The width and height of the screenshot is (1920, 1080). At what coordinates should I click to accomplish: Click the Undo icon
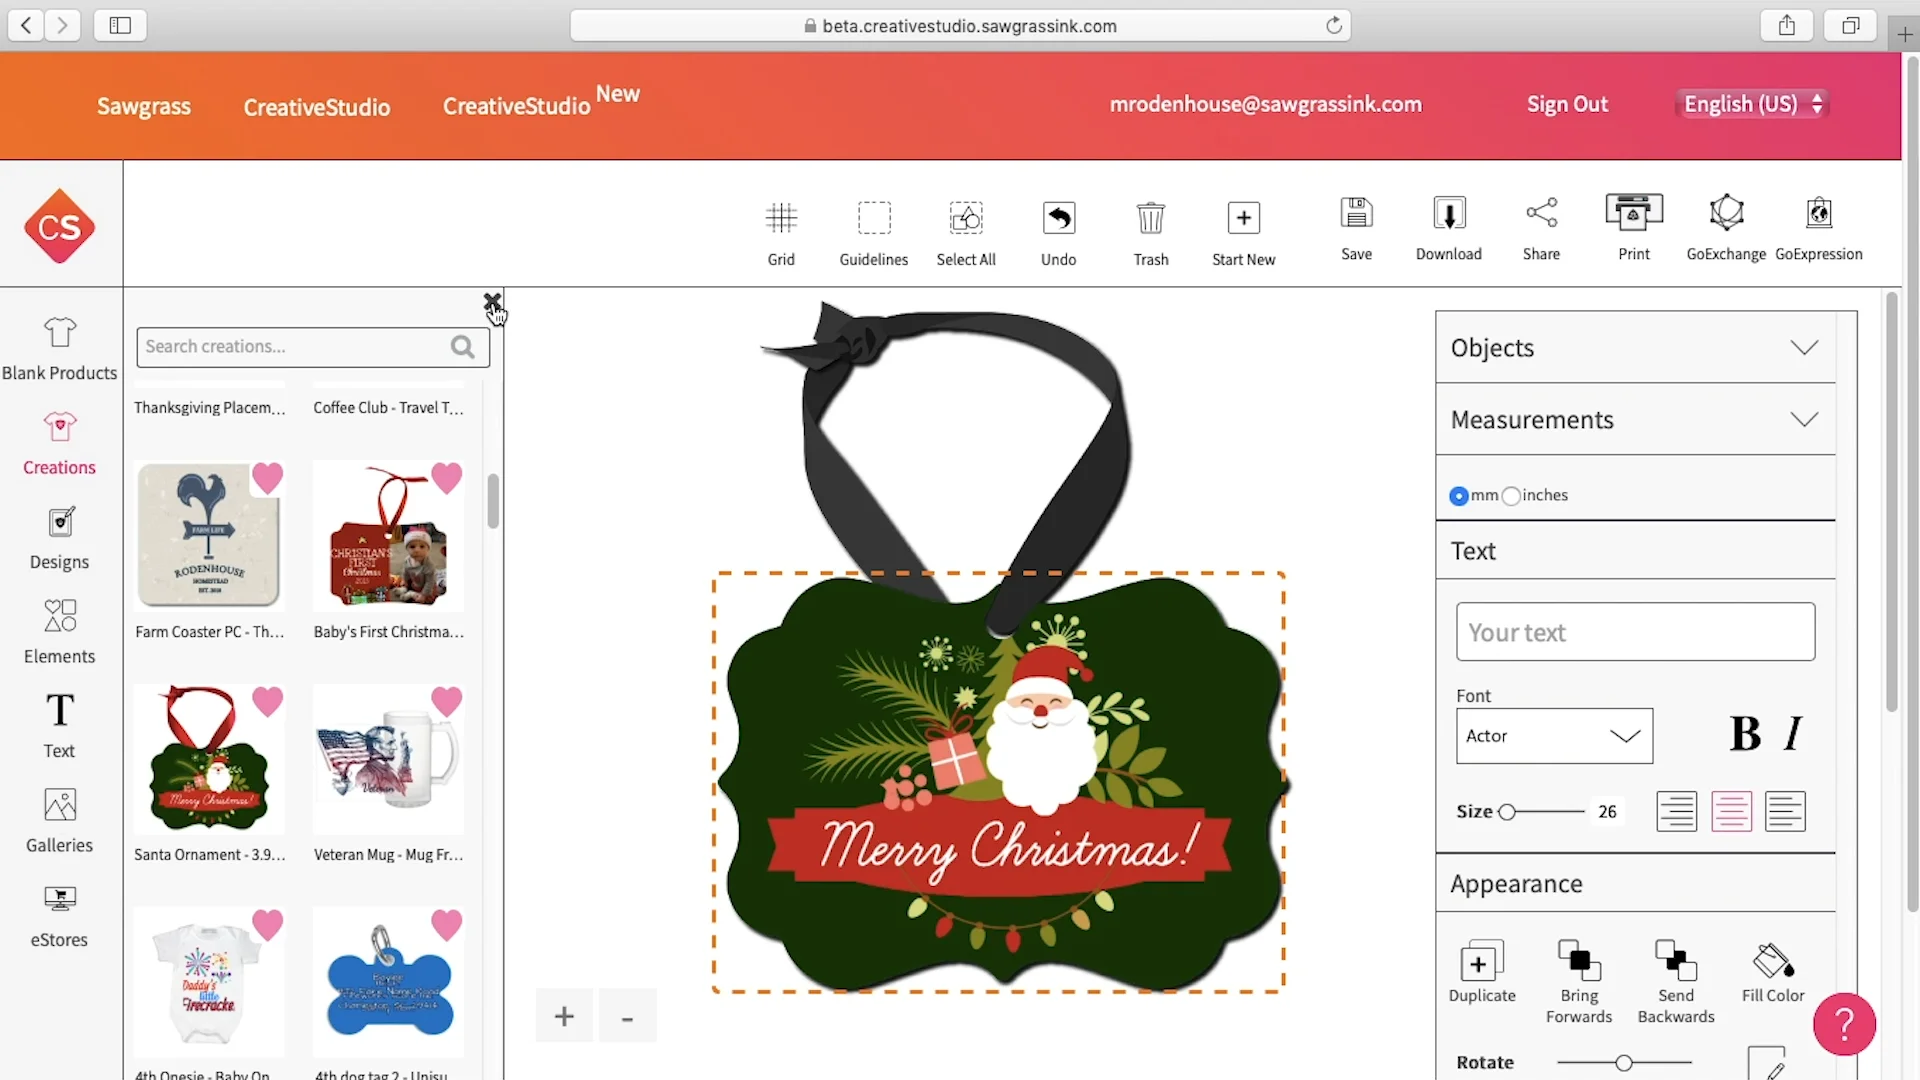[1058, 218]
